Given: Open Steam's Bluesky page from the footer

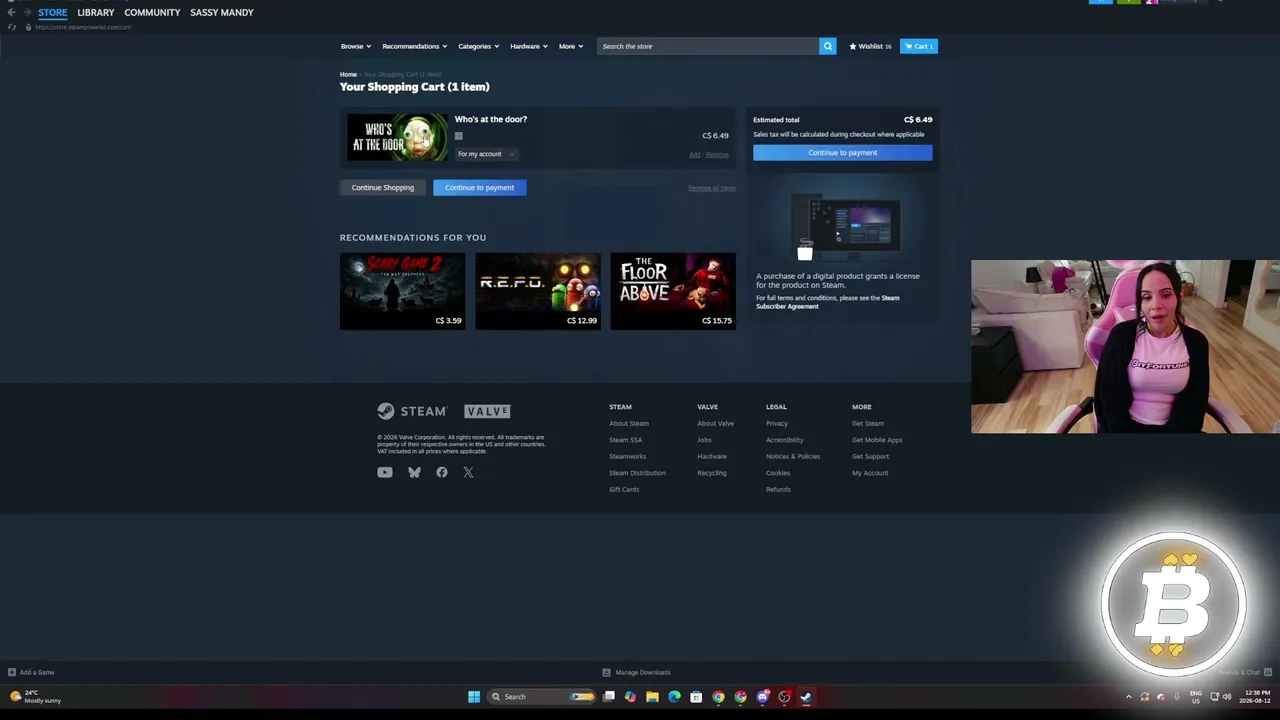Looking at the screenshot, I should pyautogui.click(x=414, y=472).
